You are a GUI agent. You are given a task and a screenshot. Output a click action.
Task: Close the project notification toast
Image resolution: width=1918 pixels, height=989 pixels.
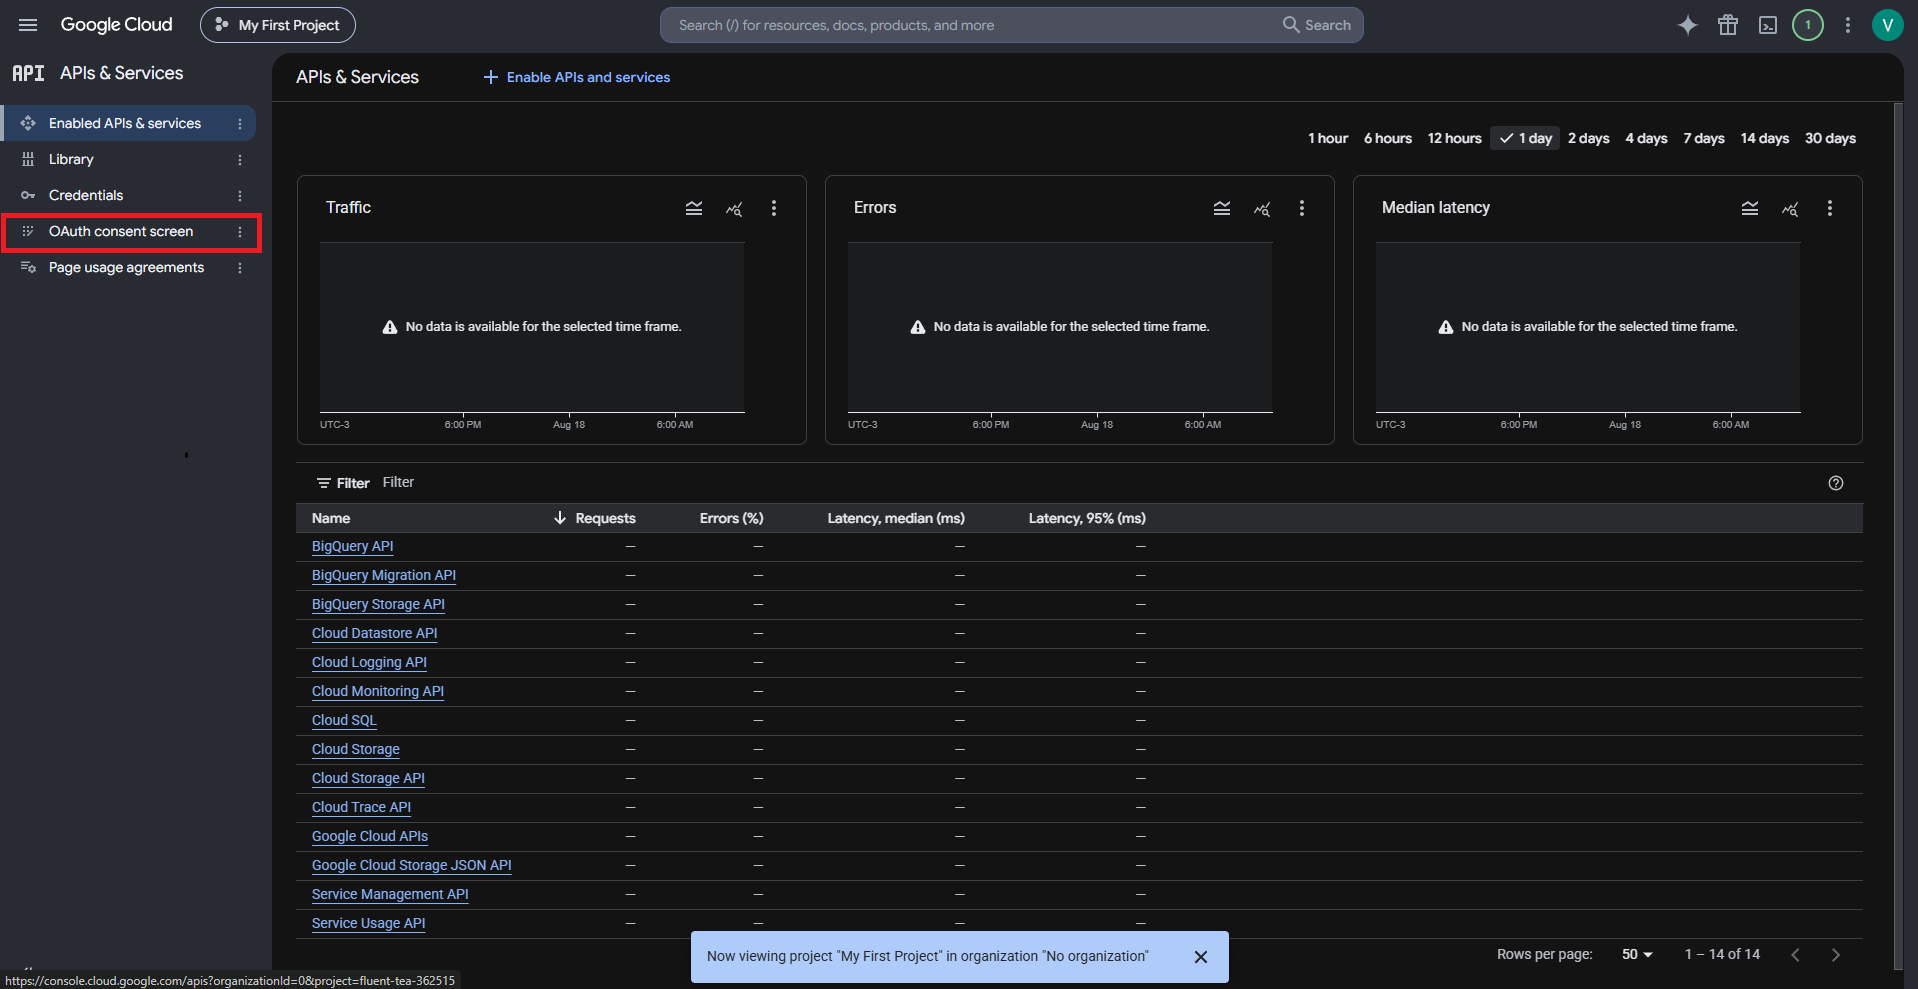click(x=1201, y=957)
